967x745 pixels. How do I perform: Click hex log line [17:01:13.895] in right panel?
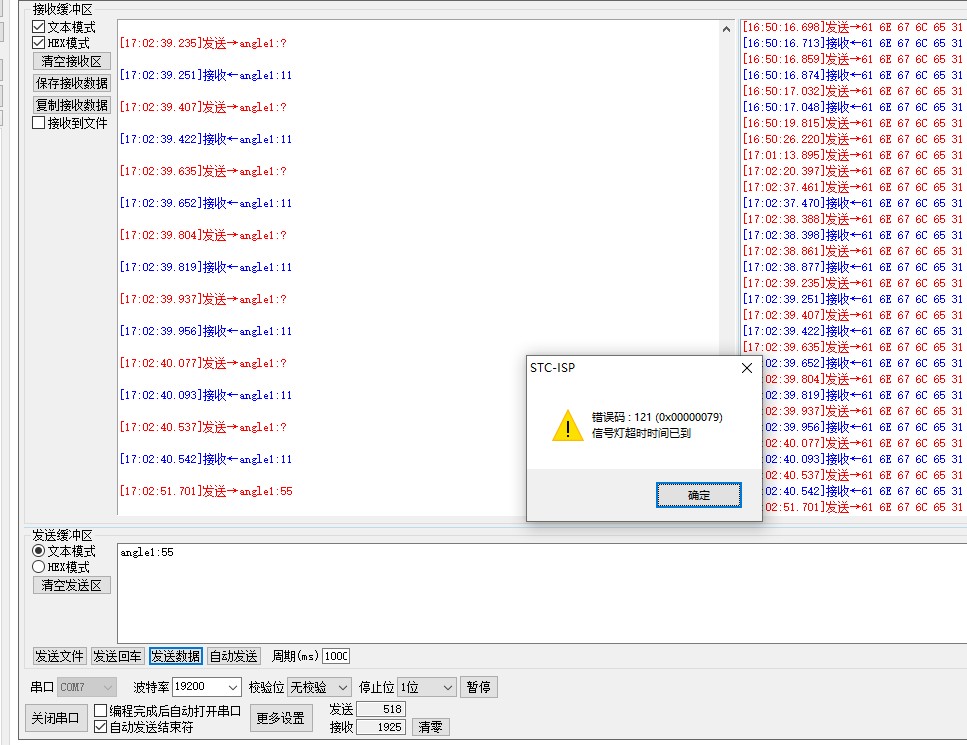point(852,155)
